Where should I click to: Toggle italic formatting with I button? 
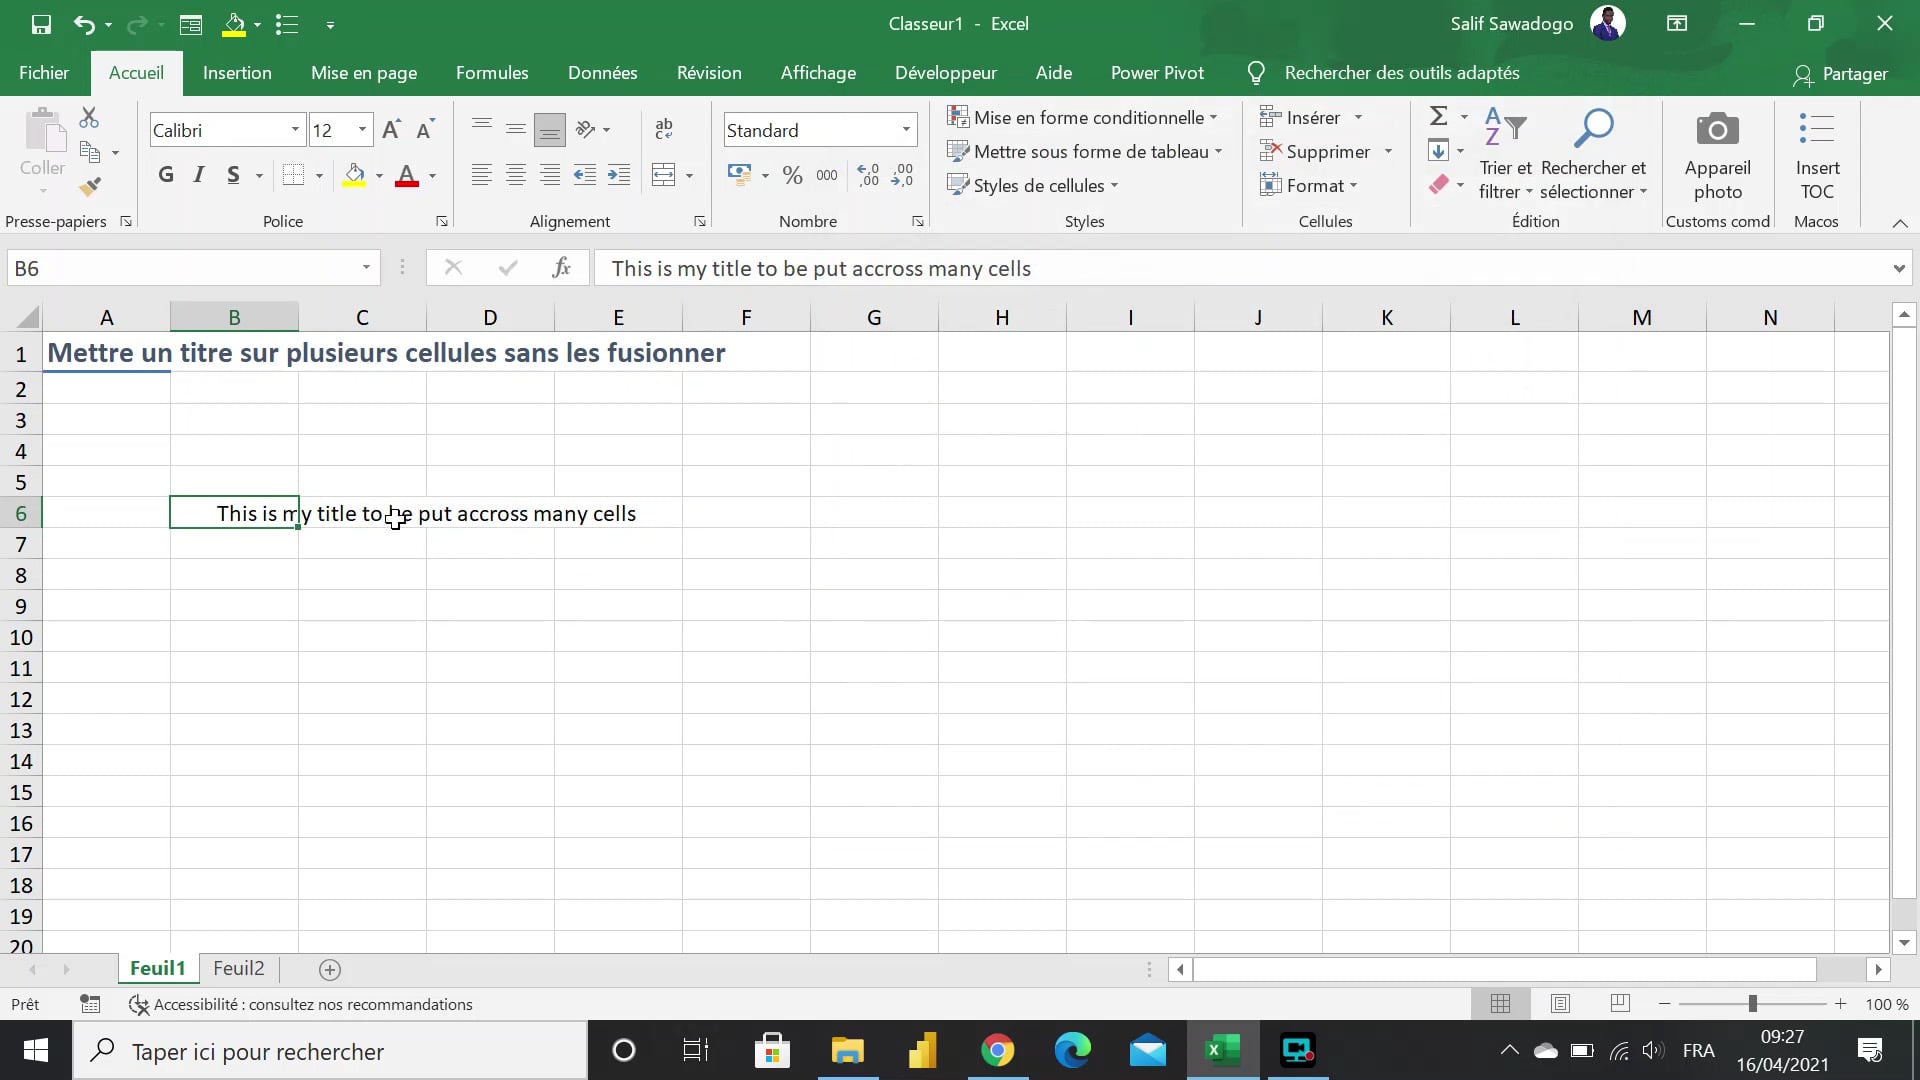199,176
